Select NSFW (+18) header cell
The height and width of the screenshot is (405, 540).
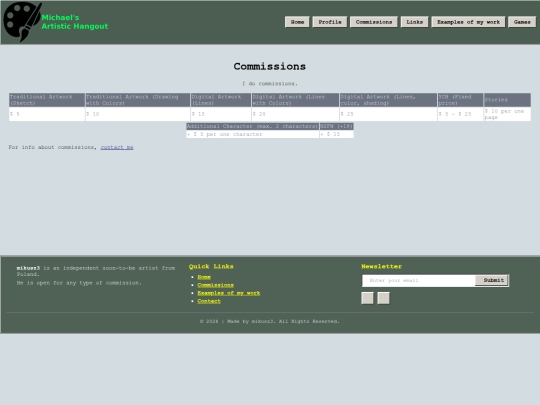point(336,126)
